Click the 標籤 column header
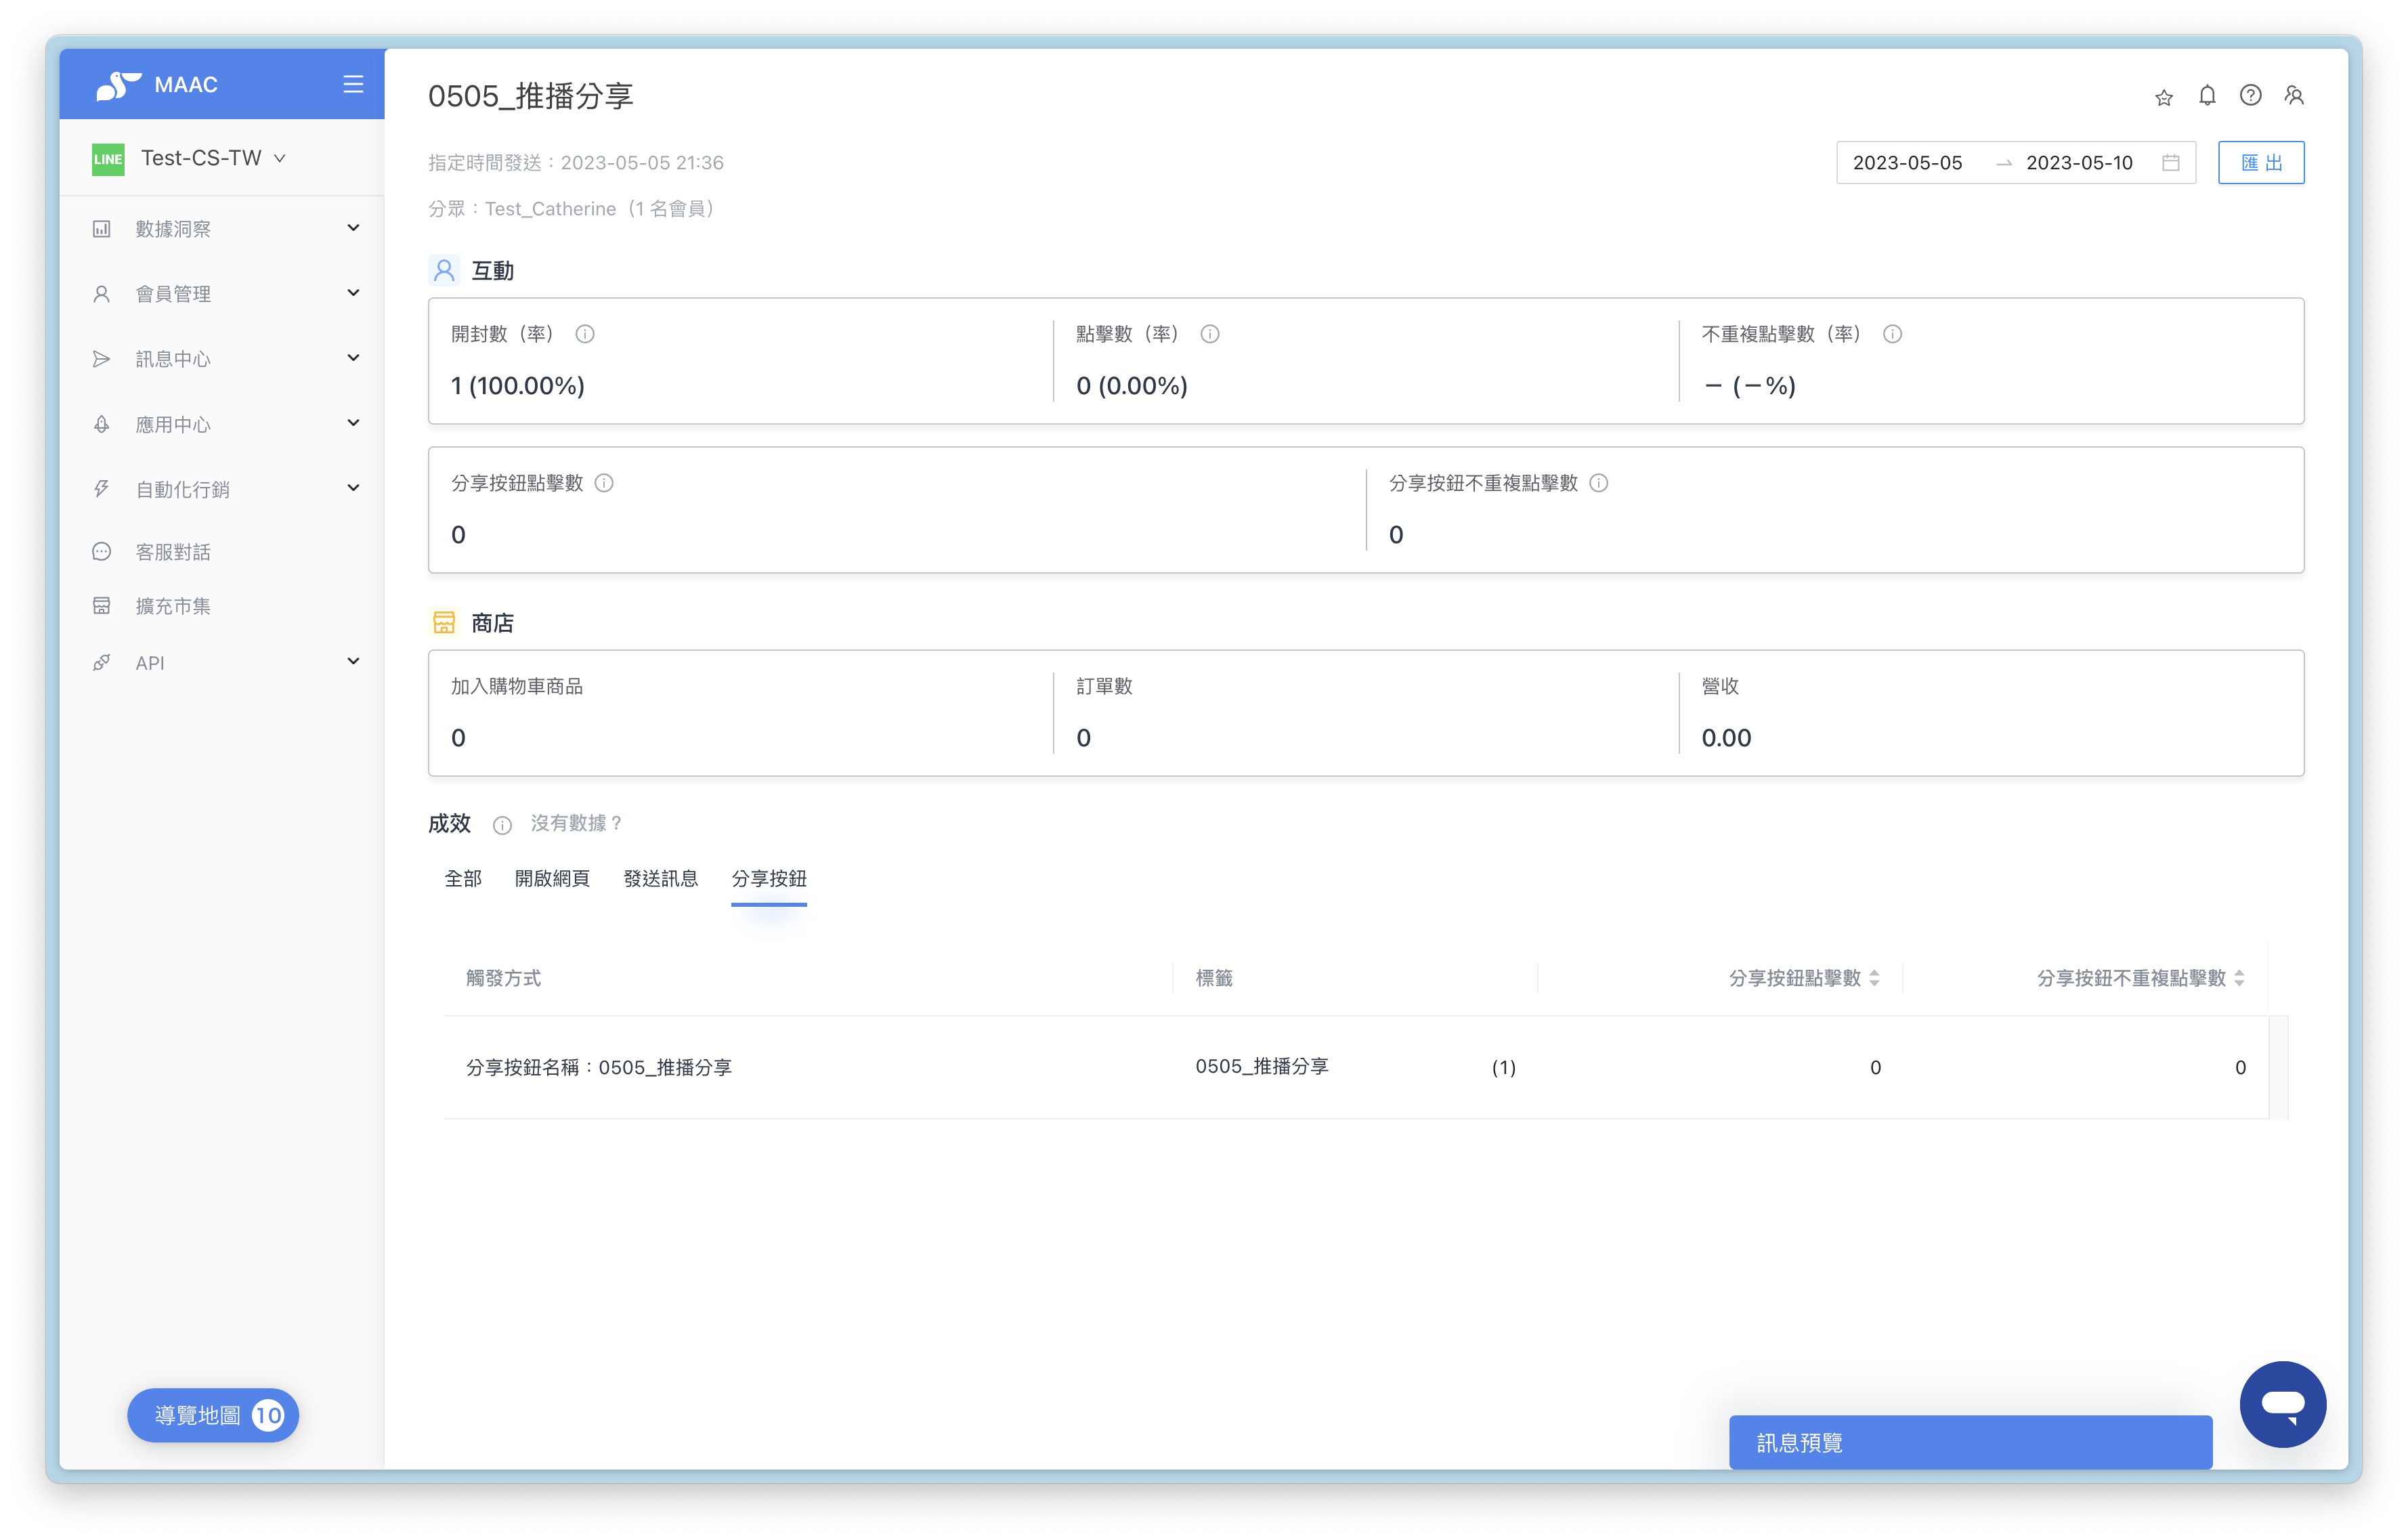This screenshot has width=2408, height=1540. pos(1214,979)
